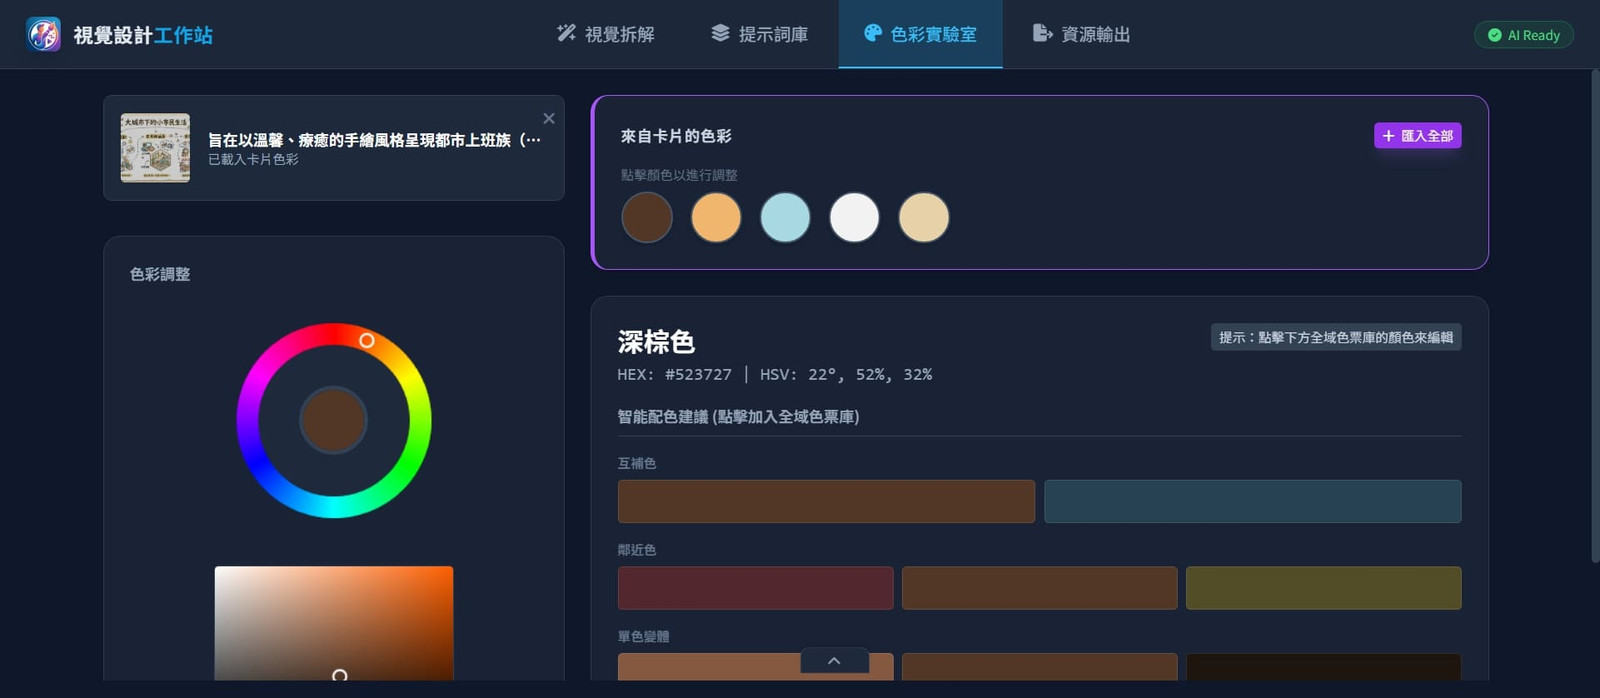1600x698 pixels.
Task: Open the loaded card thumbnail image
Action: pos(155,148)
